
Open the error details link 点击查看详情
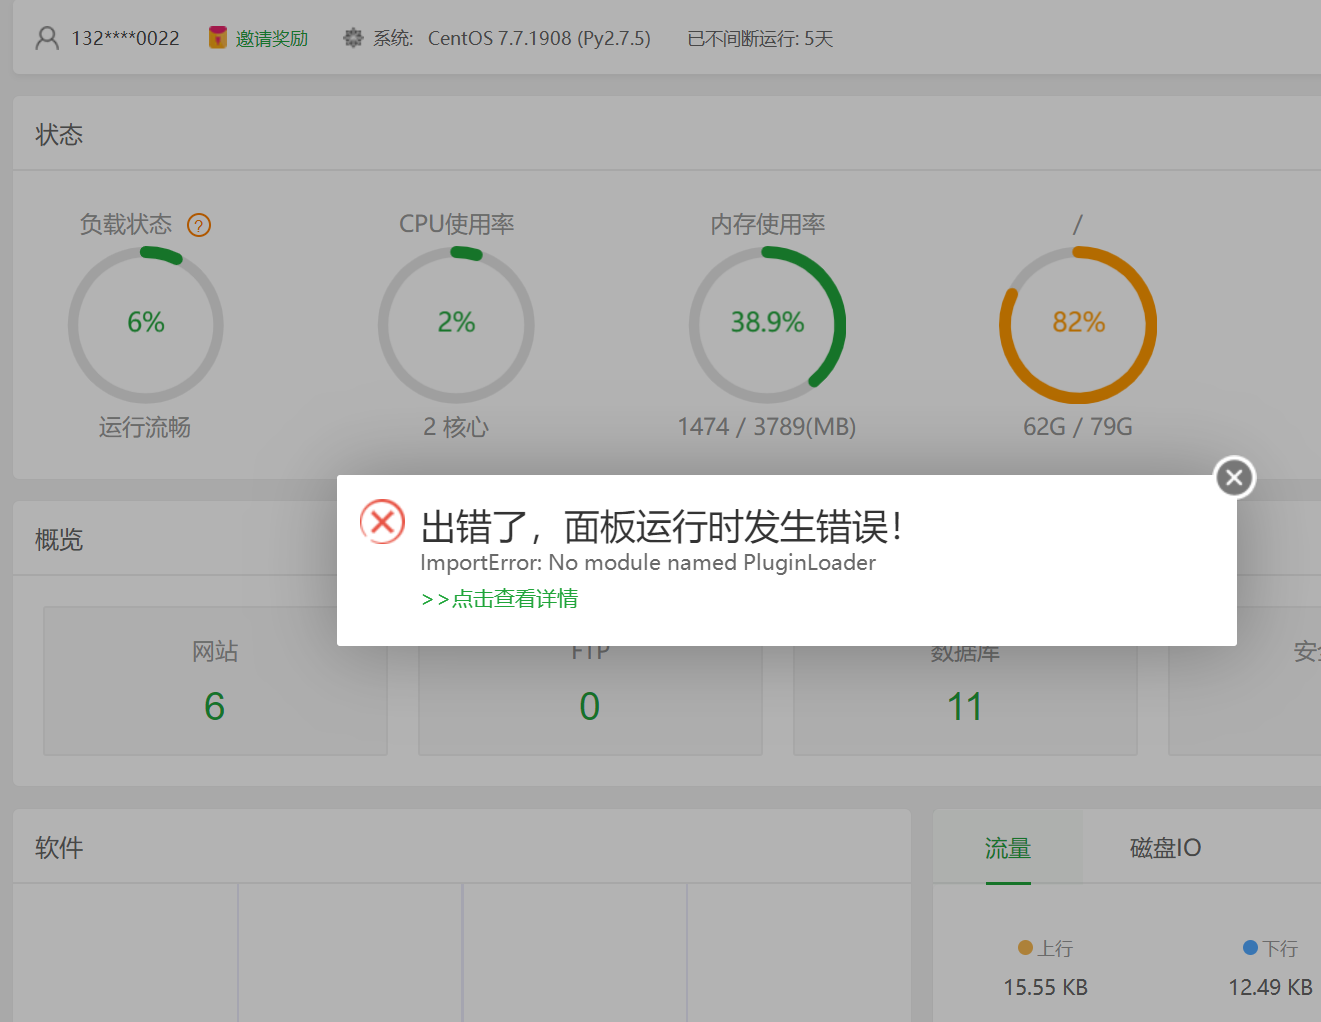click(x=500, y=599)
